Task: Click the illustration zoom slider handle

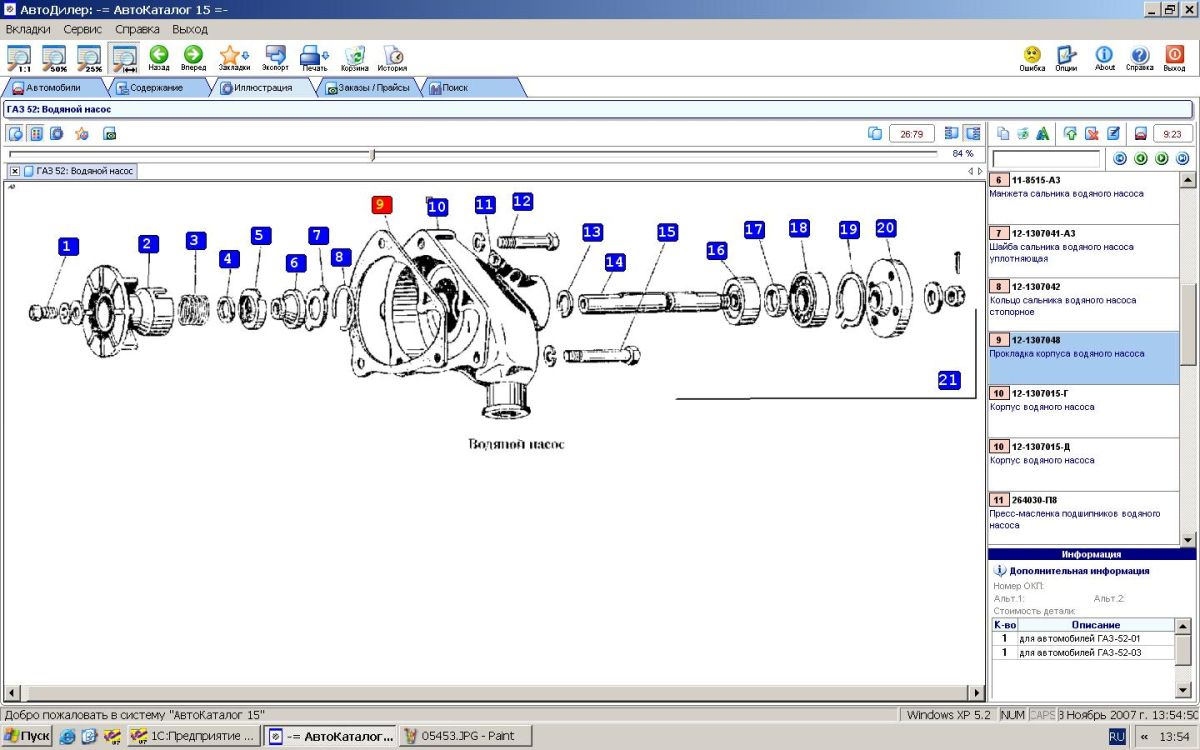Action: 372,154
